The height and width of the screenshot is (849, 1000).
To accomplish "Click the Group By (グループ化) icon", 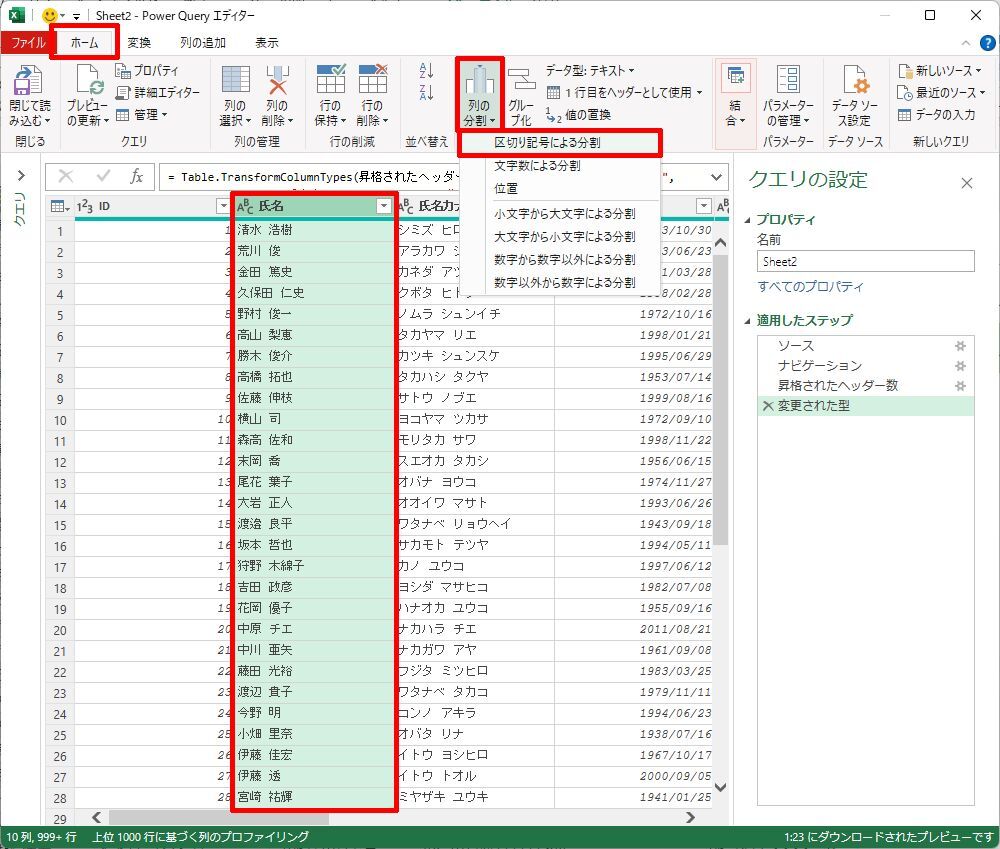I will click(521, 82).
